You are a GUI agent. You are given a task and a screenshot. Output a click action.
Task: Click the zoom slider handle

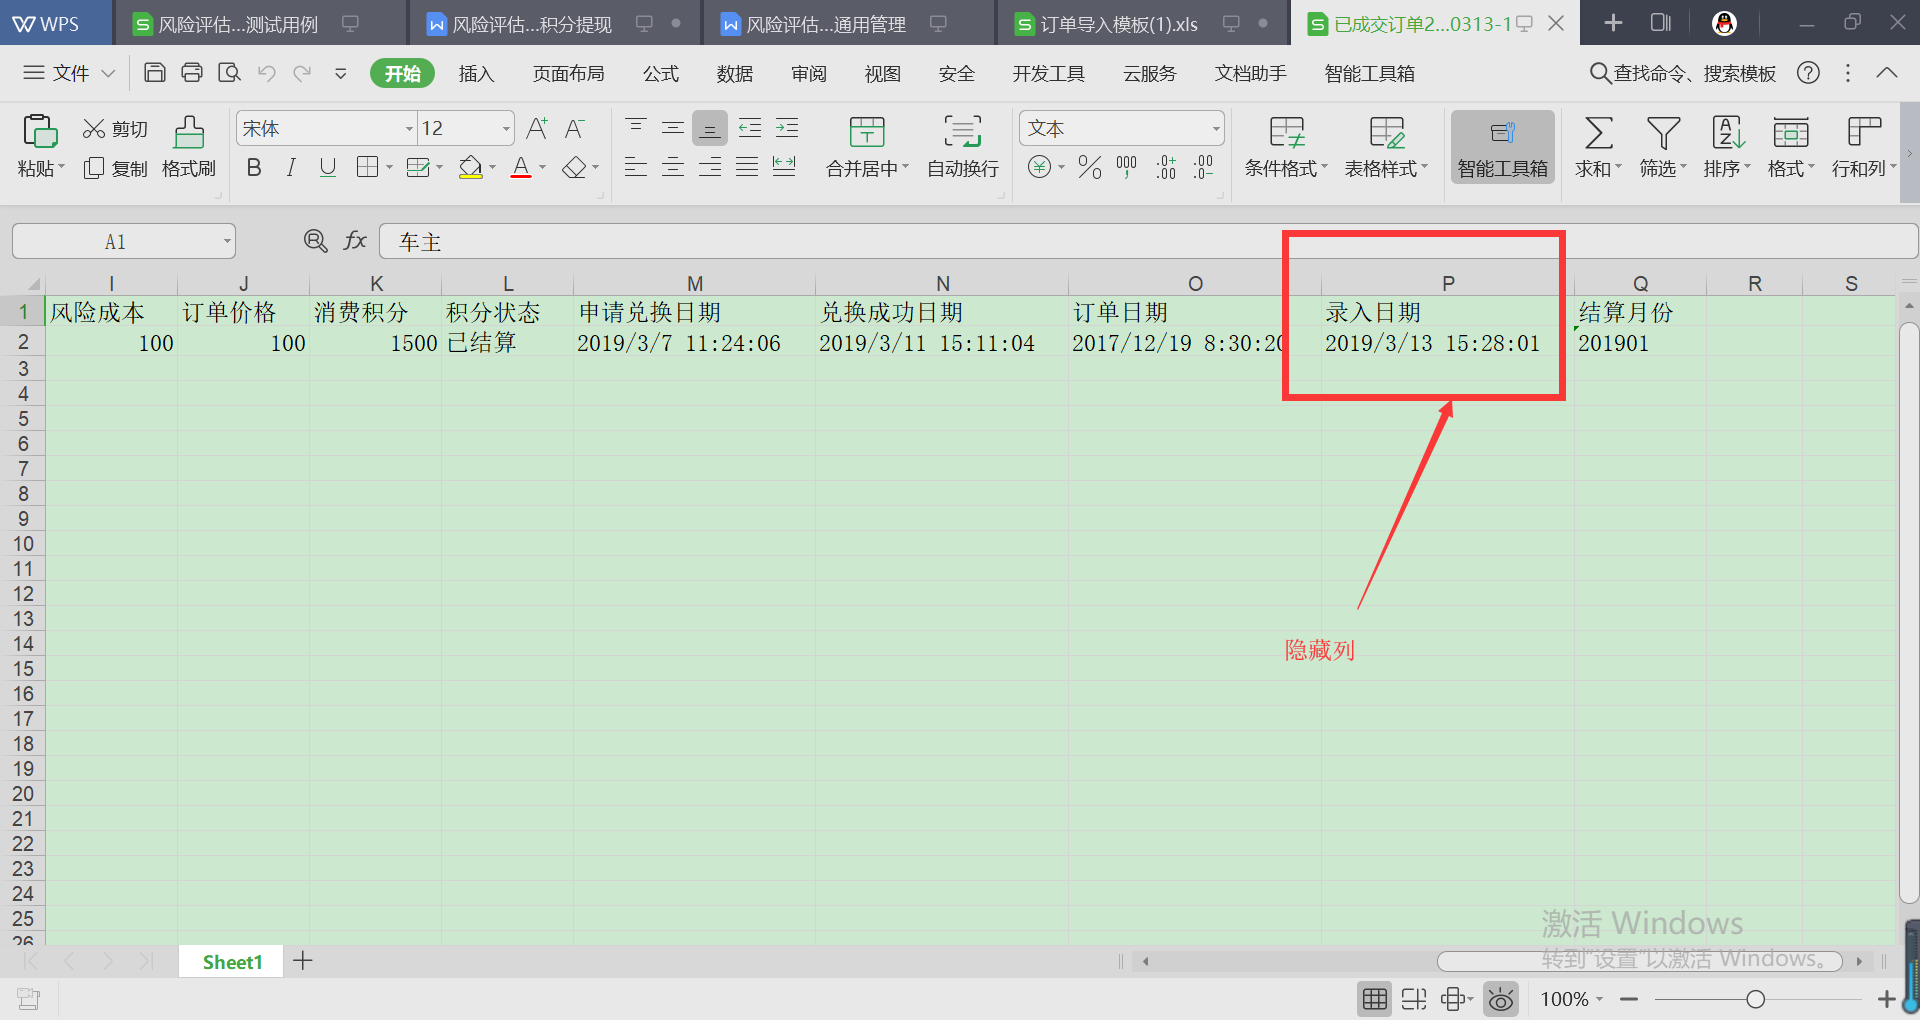click(1755, 999)
